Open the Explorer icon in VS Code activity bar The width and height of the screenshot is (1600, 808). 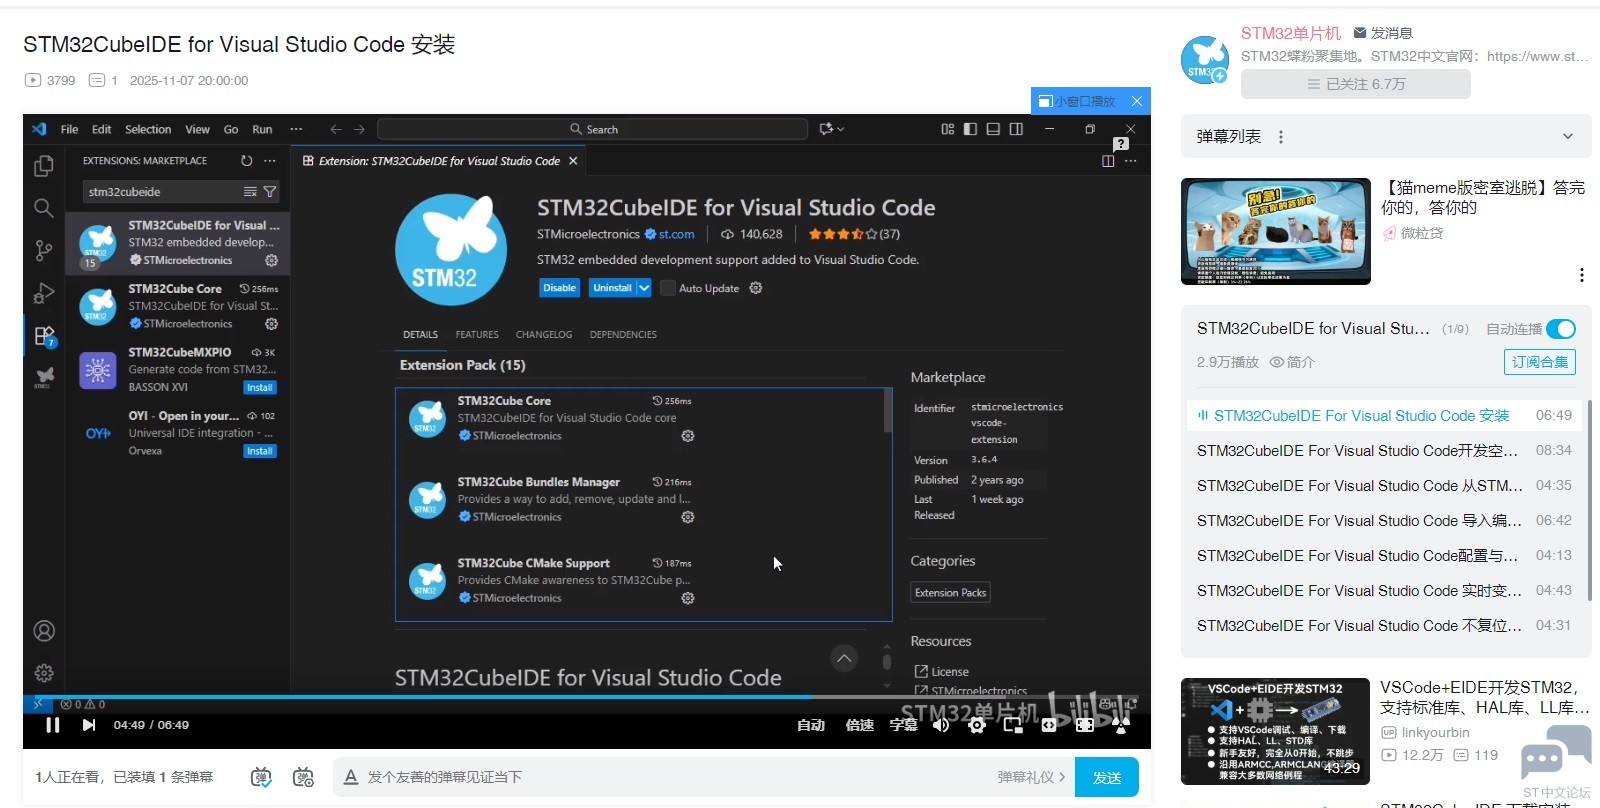tap(44, 166)
